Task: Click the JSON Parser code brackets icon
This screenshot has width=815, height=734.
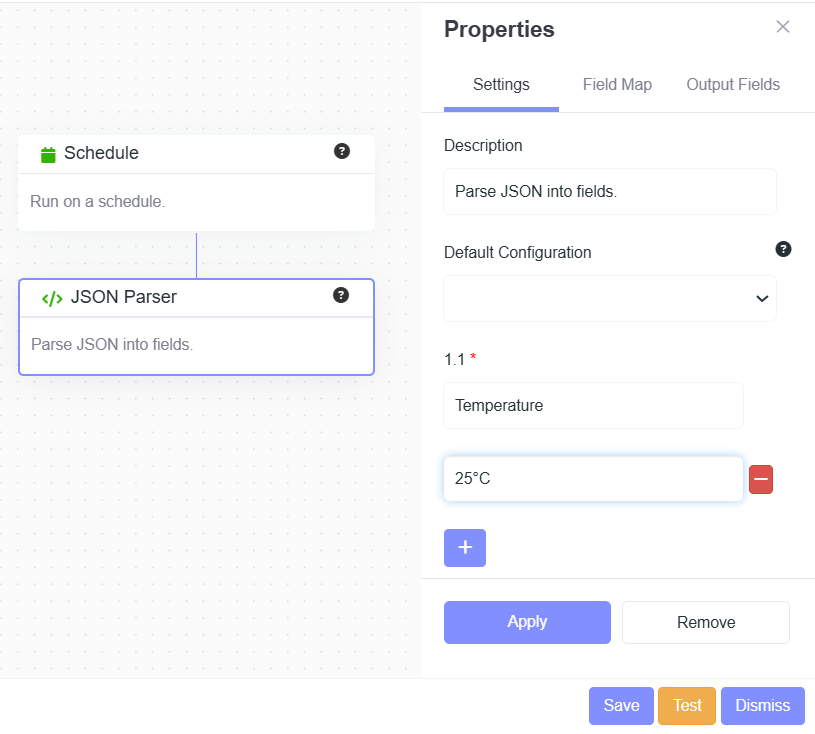Action: pos(52,298)
